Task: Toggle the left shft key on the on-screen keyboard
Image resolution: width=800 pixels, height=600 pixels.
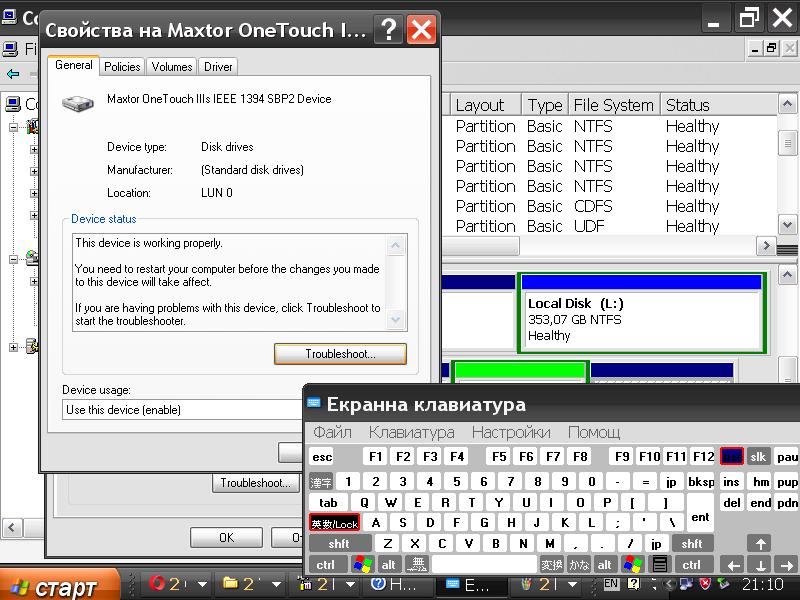Action: [x=339, y=544]
